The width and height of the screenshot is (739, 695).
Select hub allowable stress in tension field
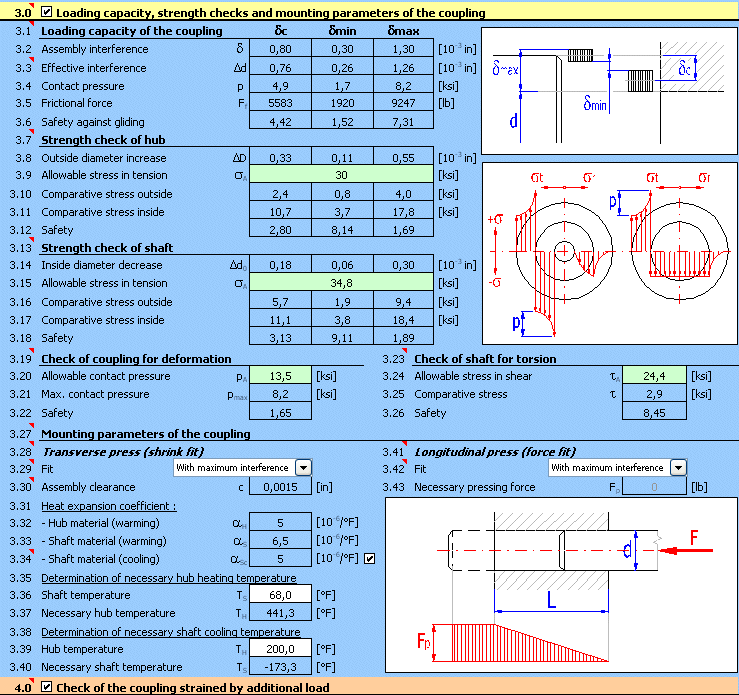pos(341,175)
